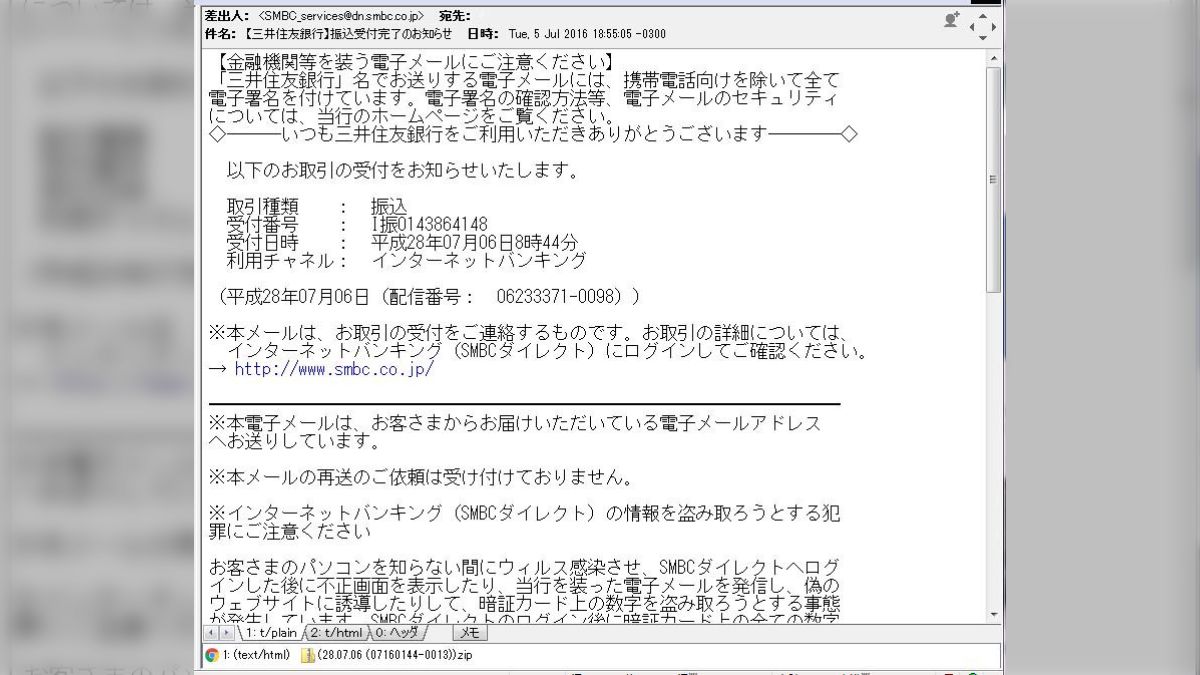
Task: Switch to the 0: ヘッダ tab
Action: [398, 633]
